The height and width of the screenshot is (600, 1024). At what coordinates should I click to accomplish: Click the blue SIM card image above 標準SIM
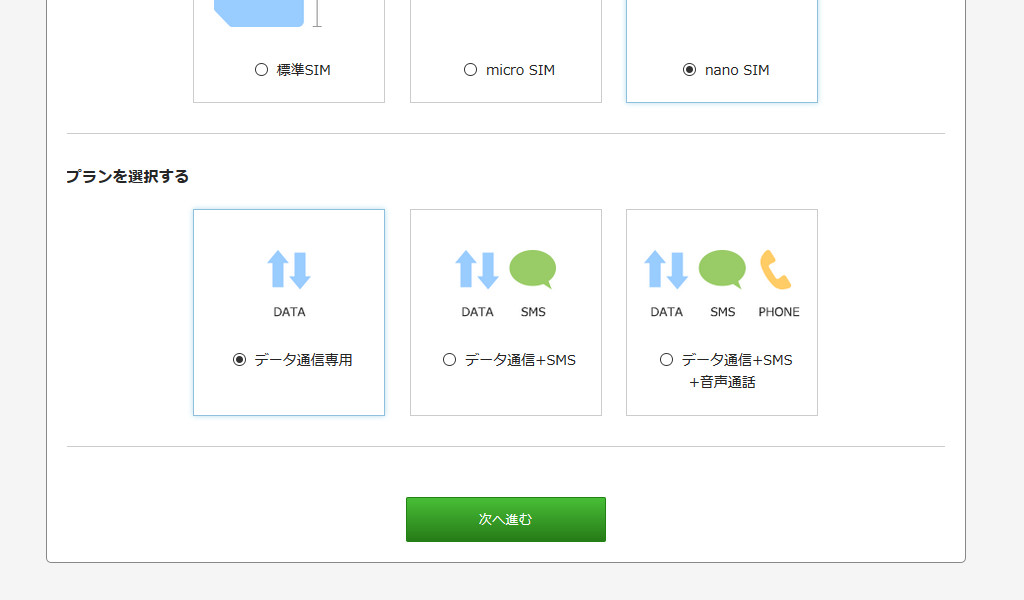pyautogui.click(x=259, y=13)
